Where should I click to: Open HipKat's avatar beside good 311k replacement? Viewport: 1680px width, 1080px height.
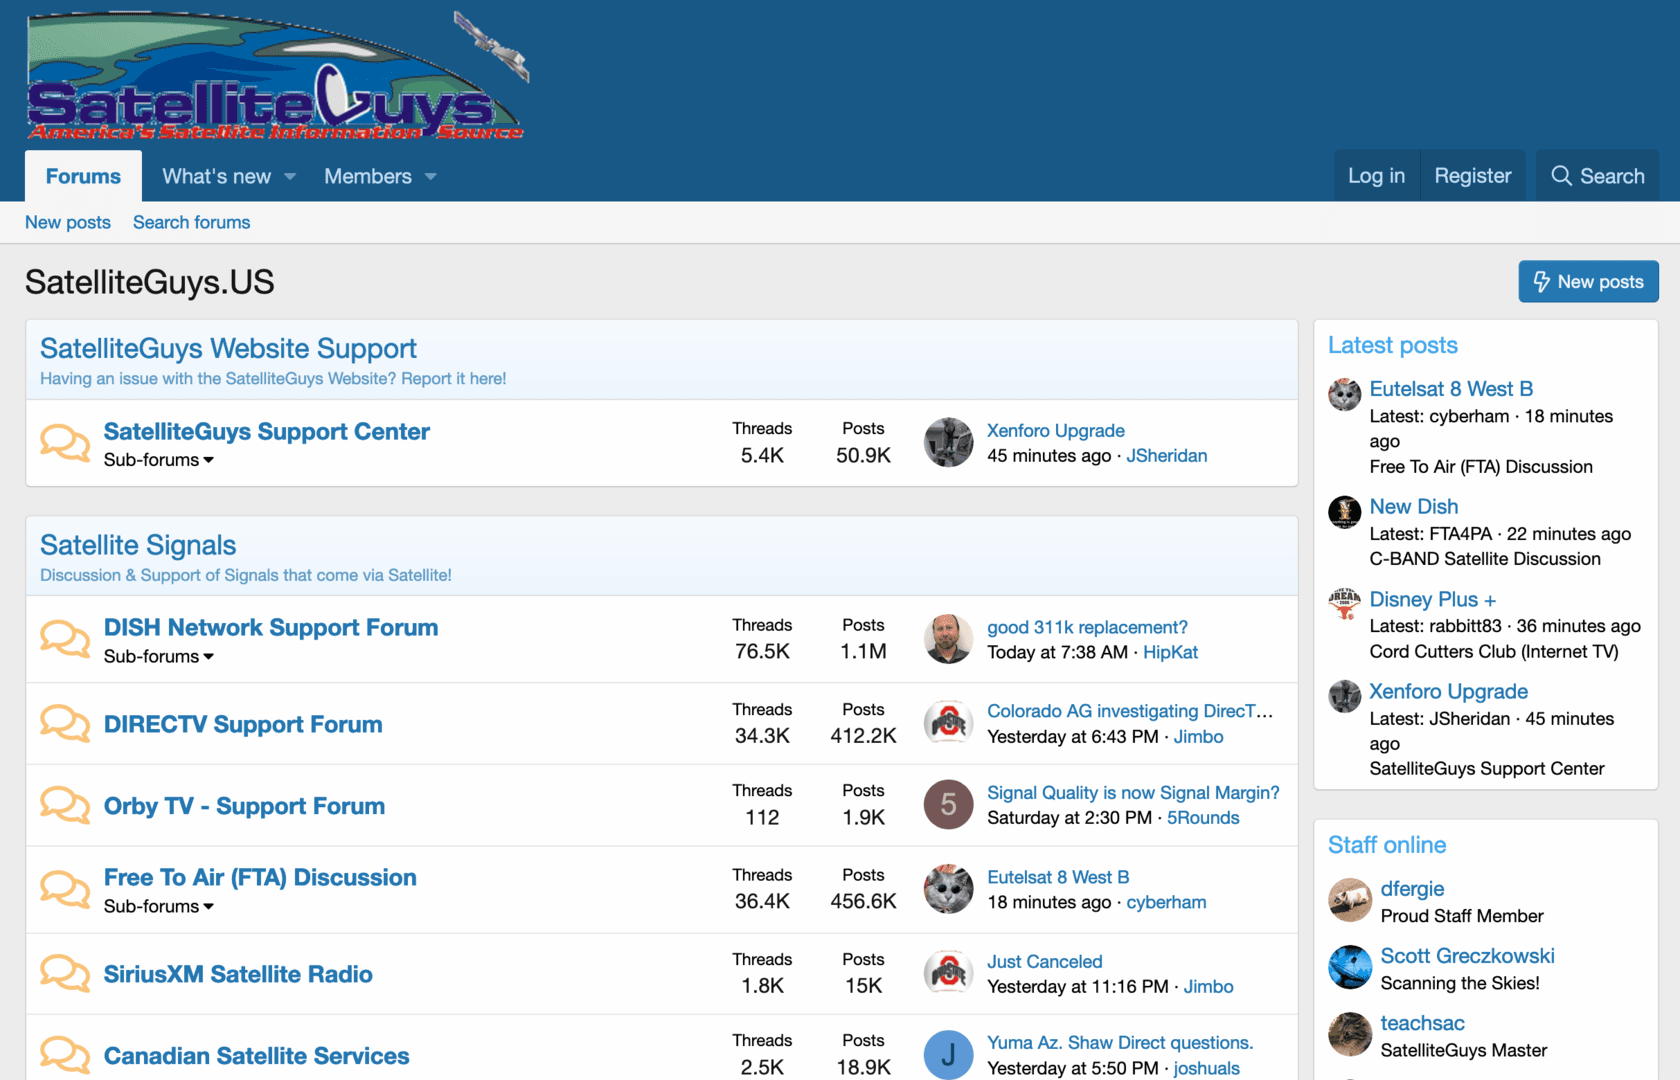pos(948,639)
